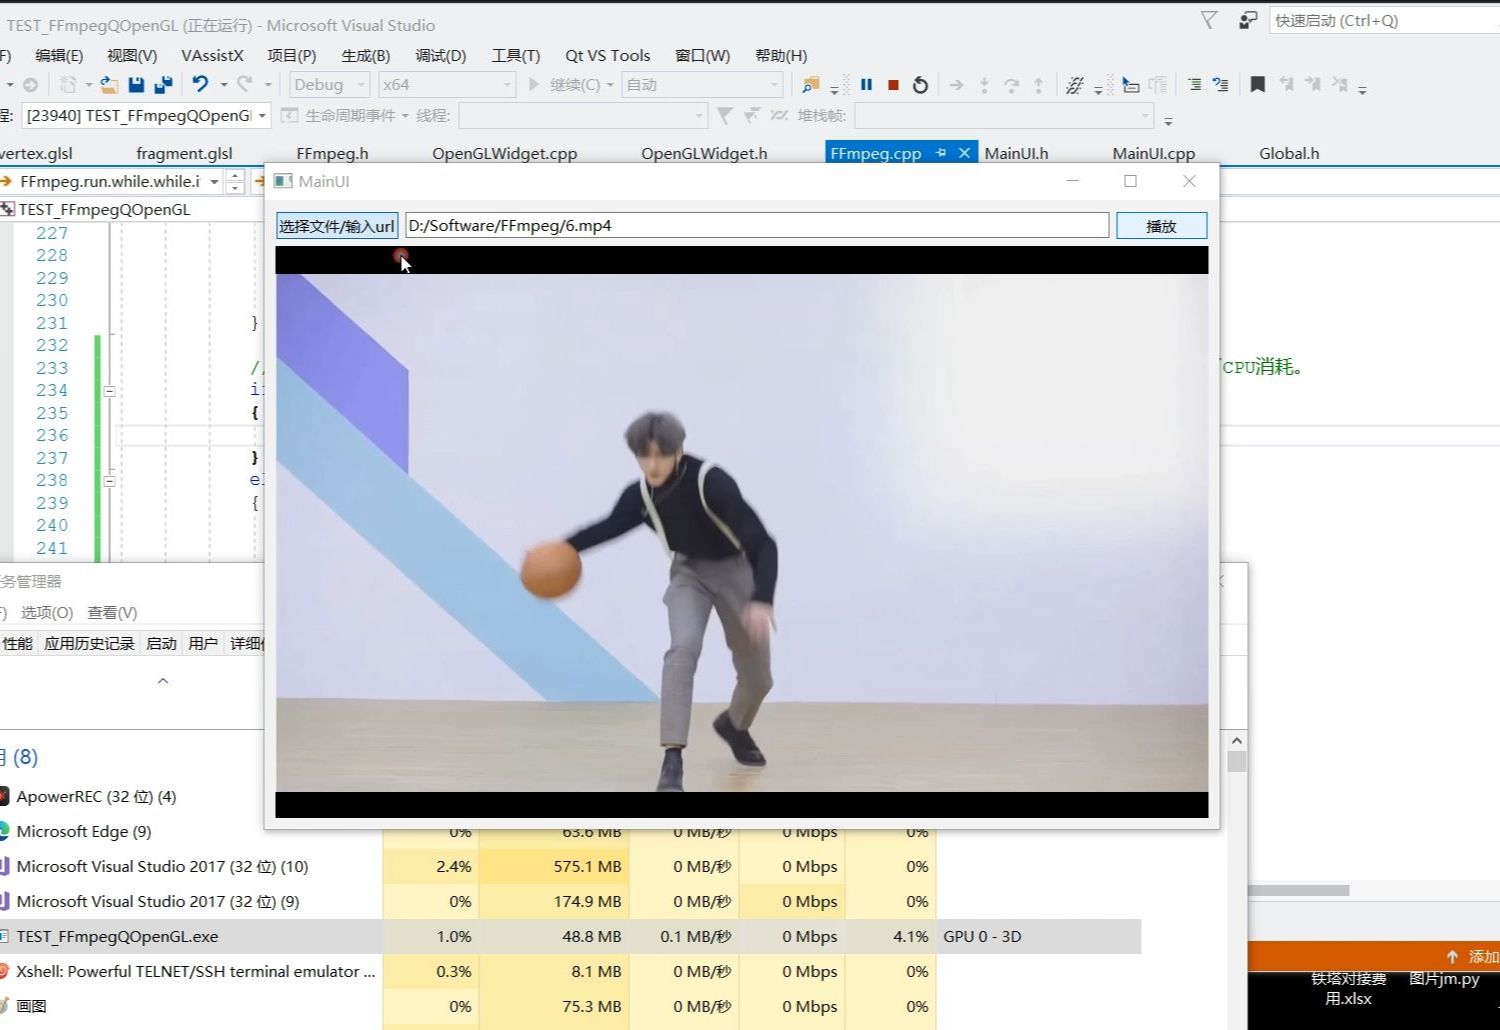This screenshot has height=1030, width=1500.
Task: Switch to the Global.h tab
Action: coord(1288,152)
